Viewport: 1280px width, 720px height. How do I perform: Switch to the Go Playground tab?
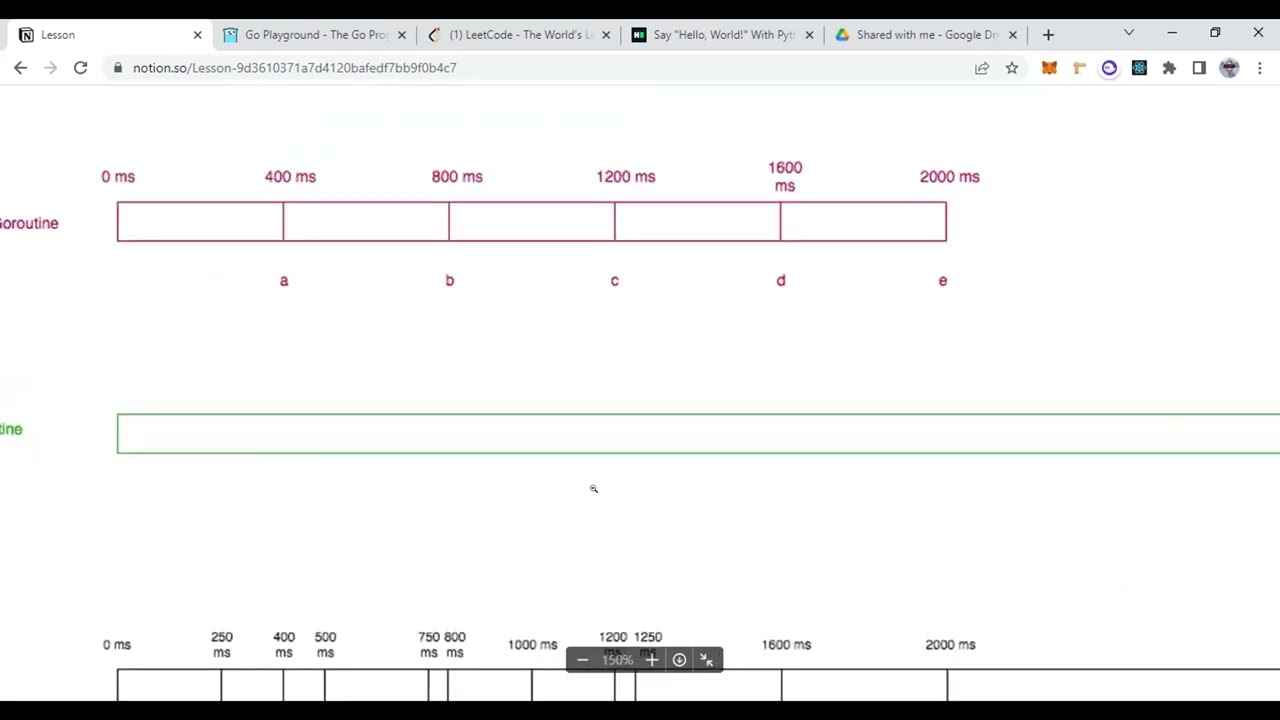pyautogui.click(x=316, y=34)
